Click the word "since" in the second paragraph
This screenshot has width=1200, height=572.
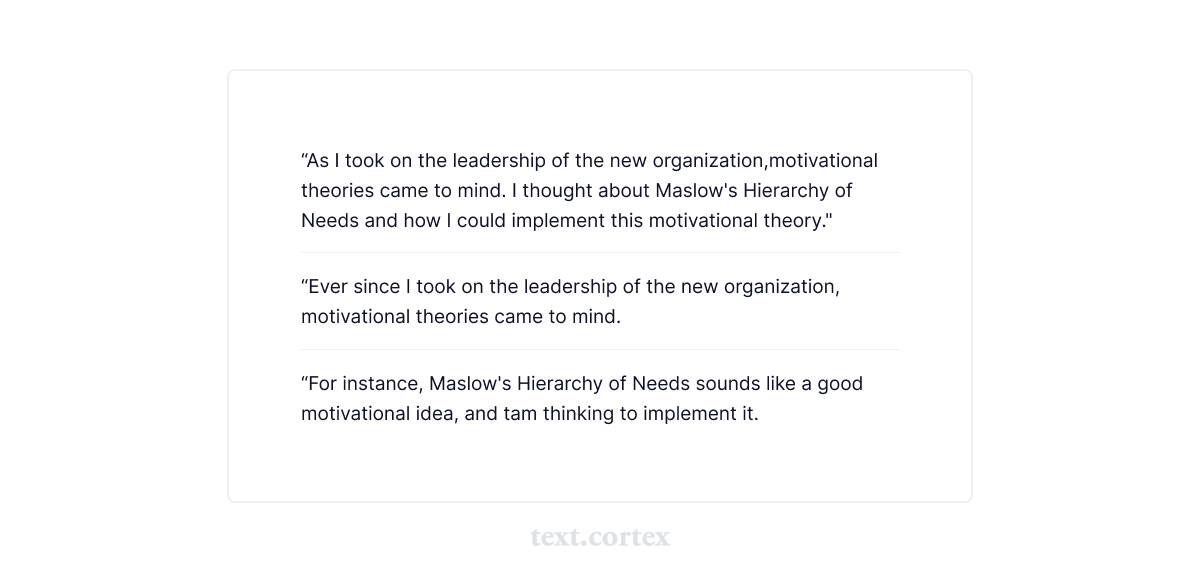click(377, 287)
